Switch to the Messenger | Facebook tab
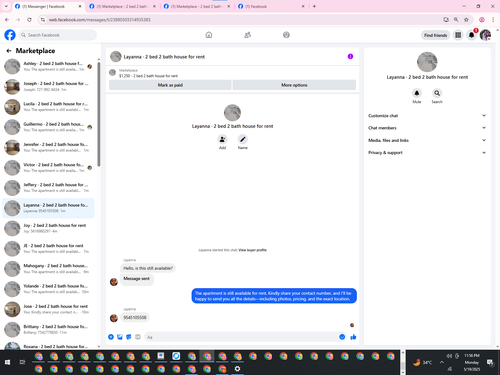This screenshot has height=375, width=500. (x=48, y=6)
